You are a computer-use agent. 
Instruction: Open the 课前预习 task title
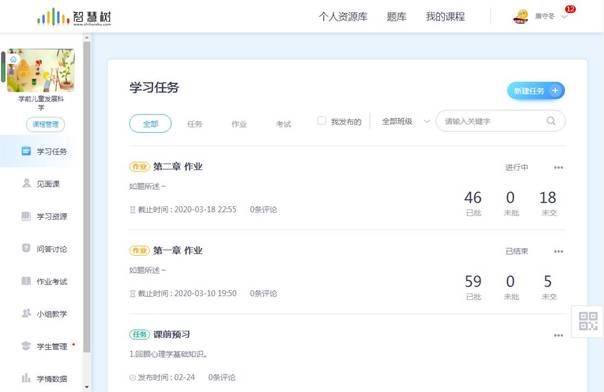coord(171,334)
